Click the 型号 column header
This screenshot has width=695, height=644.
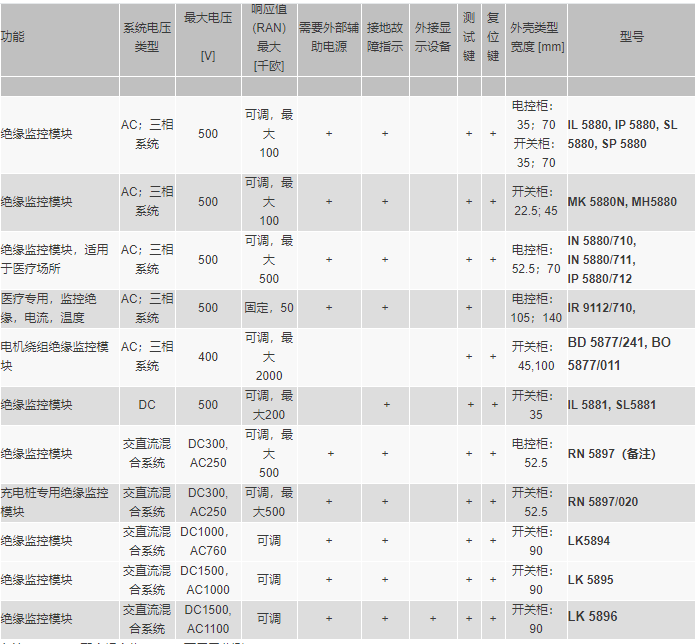click(631, 37)
